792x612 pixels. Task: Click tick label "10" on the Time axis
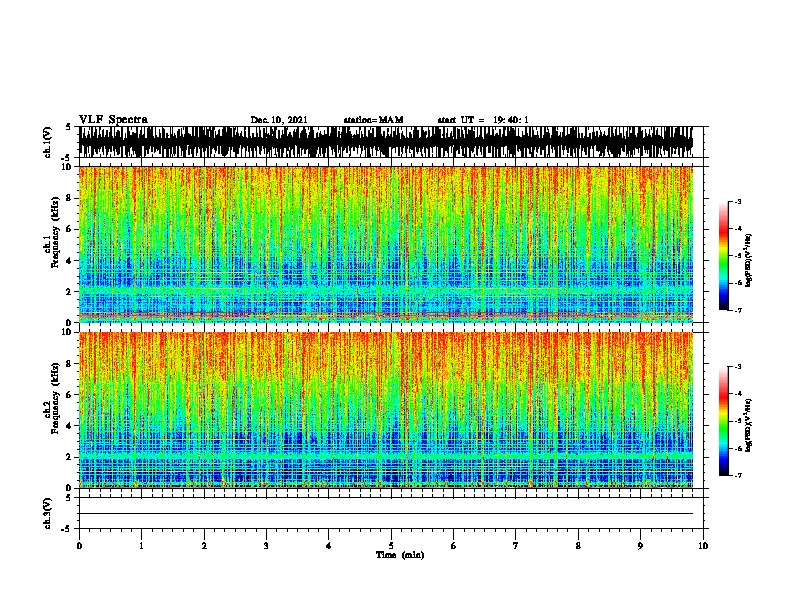click(x=703, y=546)
